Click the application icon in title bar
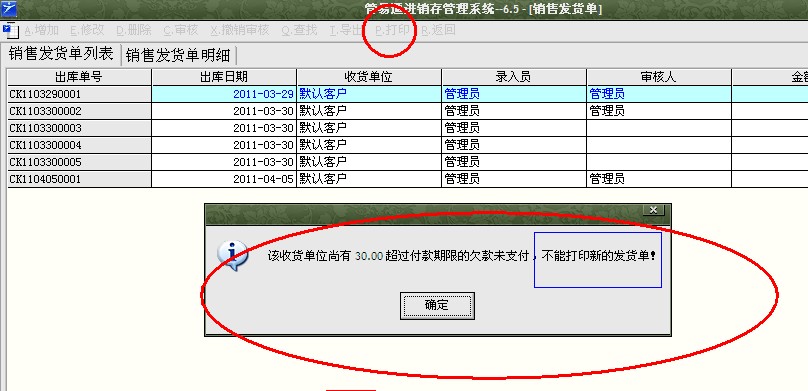This screenshot has width=808, height=391. 8,9
